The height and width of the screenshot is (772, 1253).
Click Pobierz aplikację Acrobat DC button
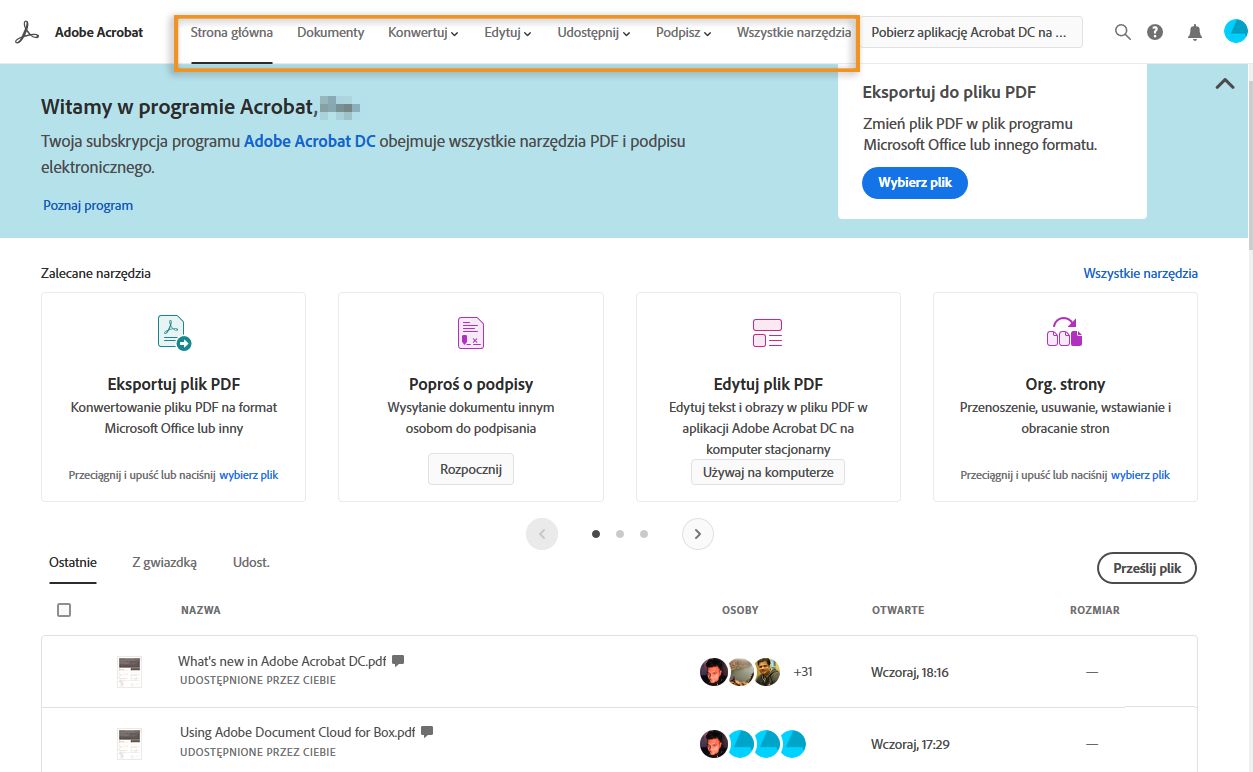coord(969,32)
